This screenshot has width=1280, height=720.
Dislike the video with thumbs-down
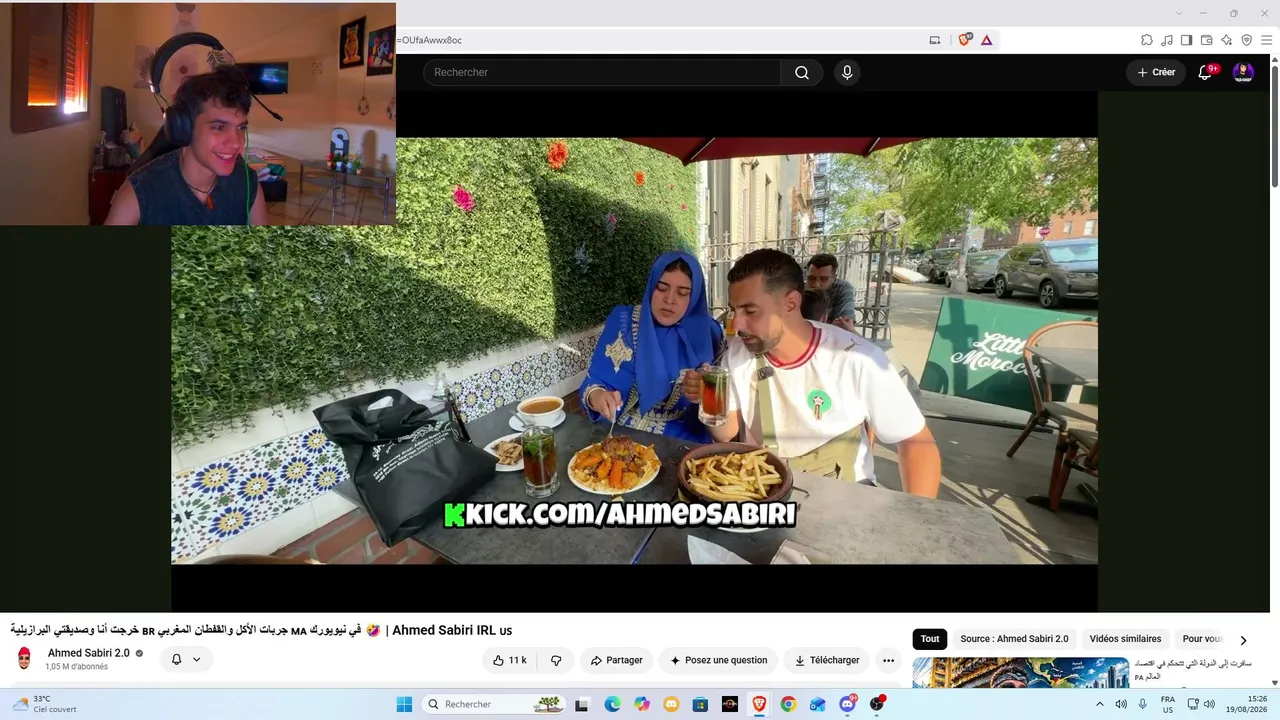coord(556,660)
